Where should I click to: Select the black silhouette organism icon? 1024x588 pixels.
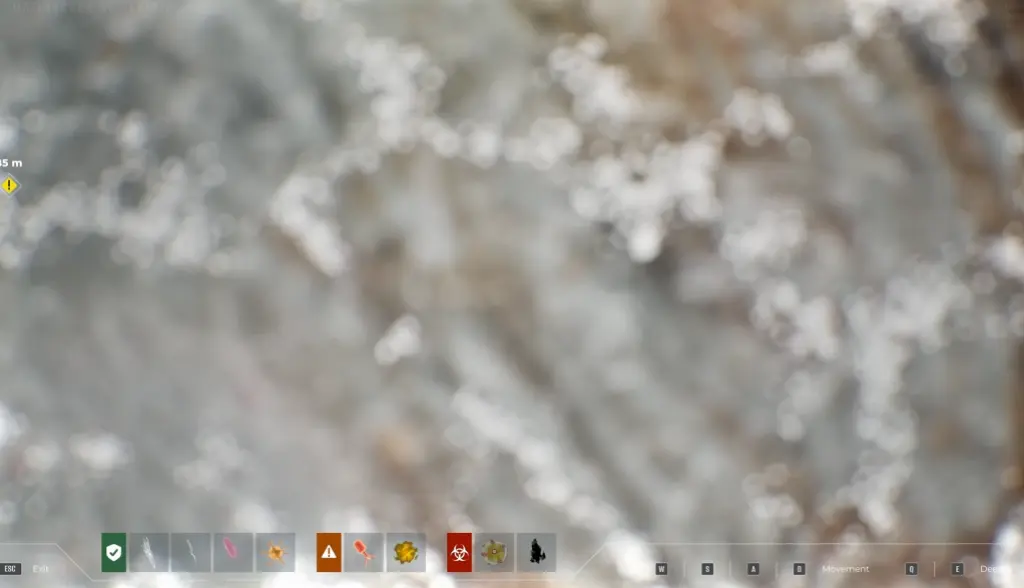pos(536,553)
